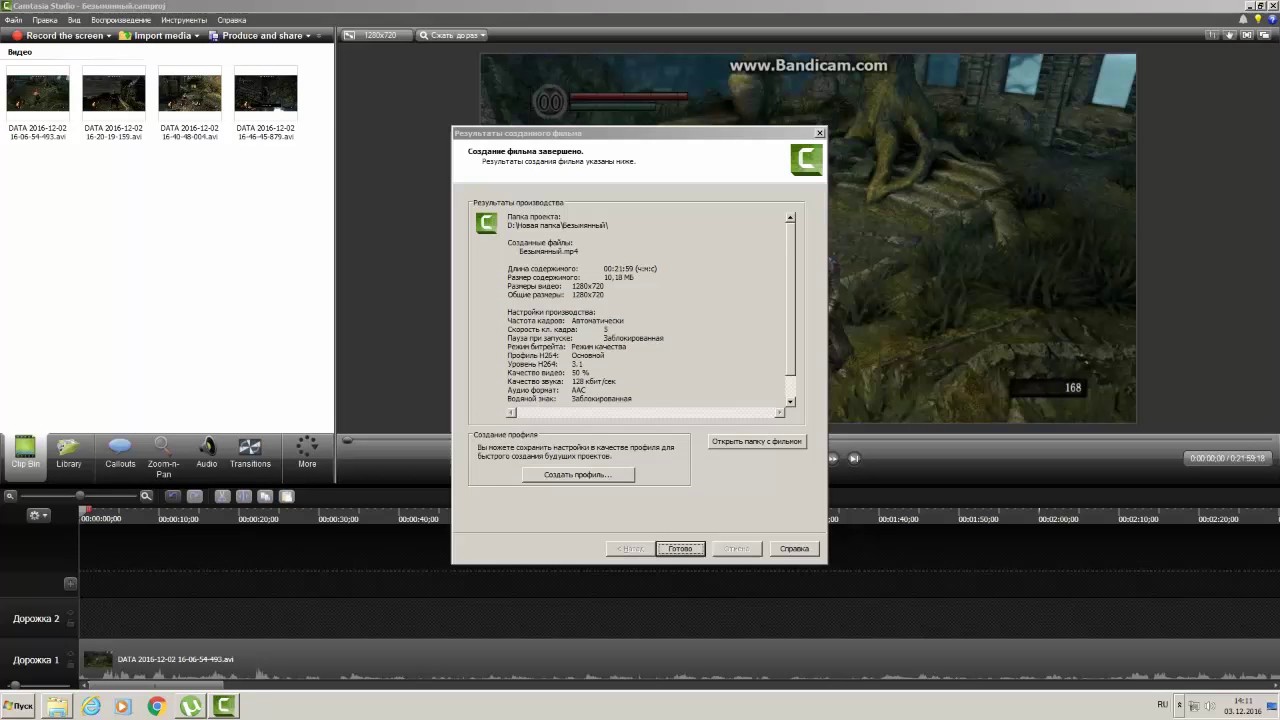Screen dimensions: 1280x720
Task: Click the results list vertical scrollbar down arrow
Action: coord(790,402)
